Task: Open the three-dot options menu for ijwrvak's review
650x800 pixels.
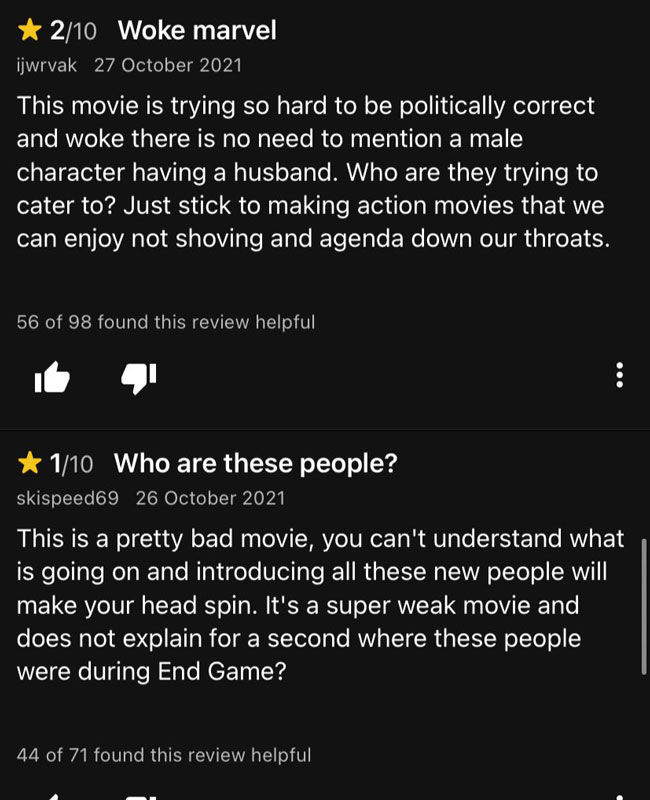Action: (619, 375)
